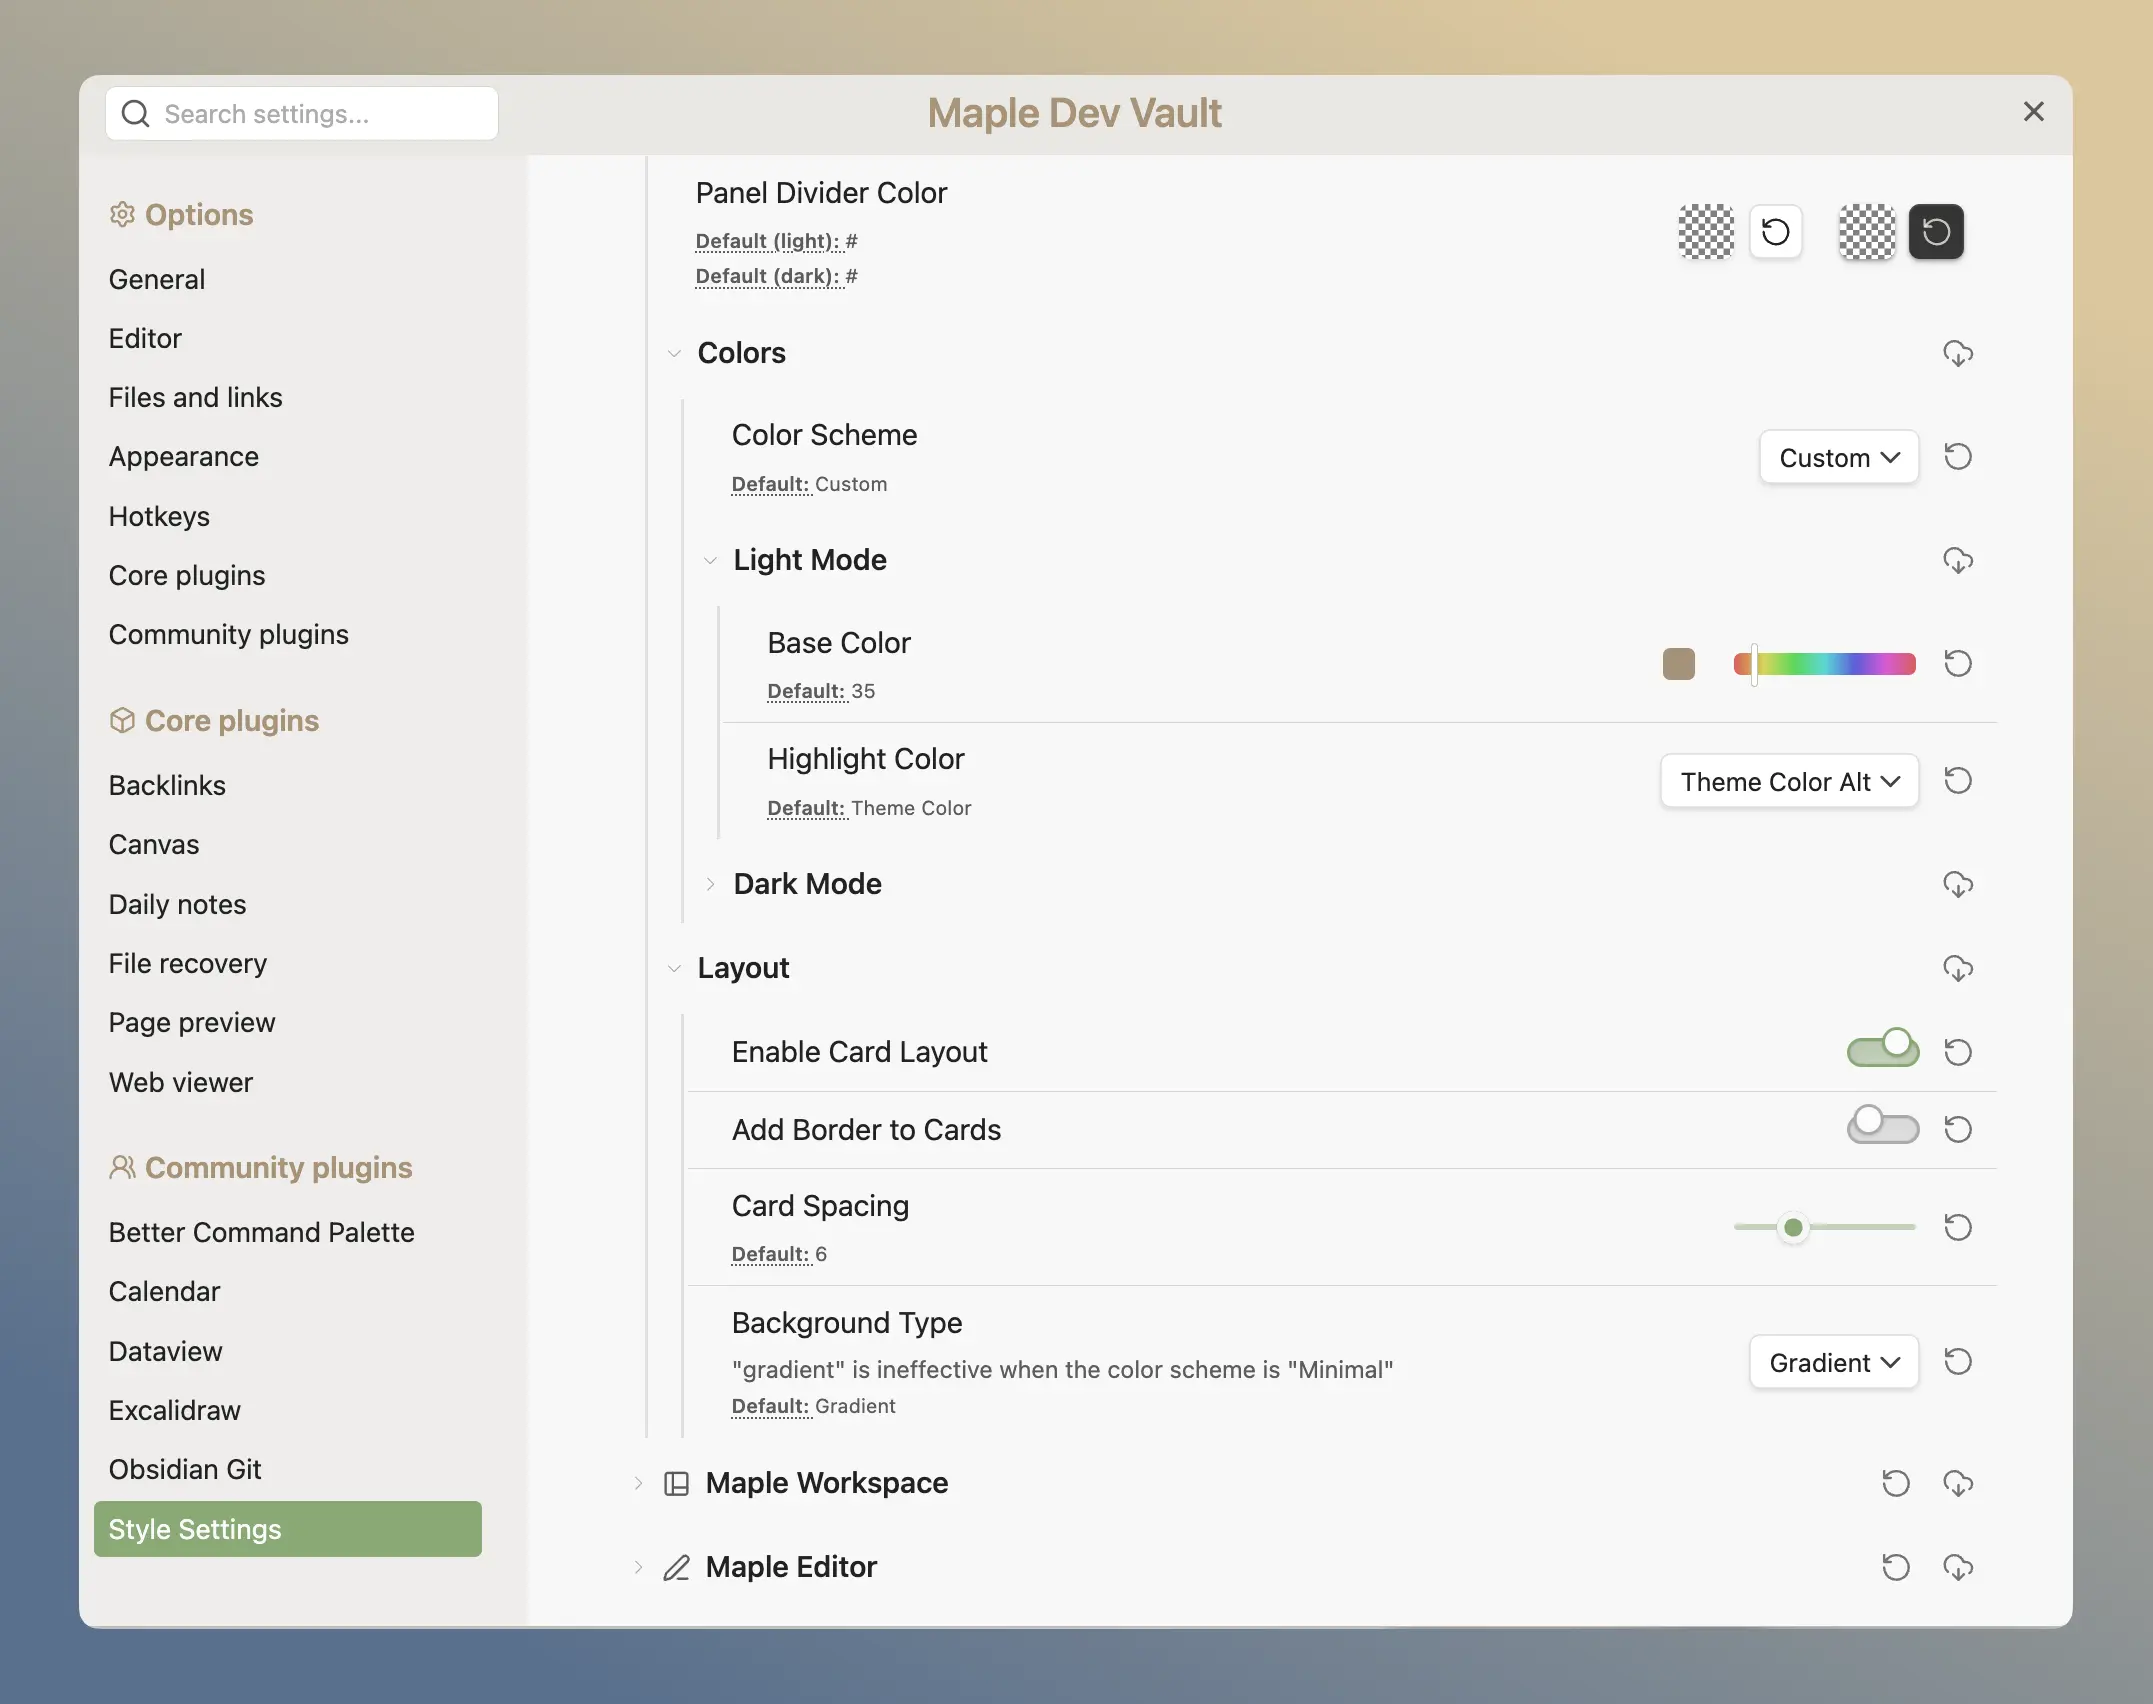Reset Panel Divider dark color
This screenshot has width=2153, height=1704.
pos(1936,232)
